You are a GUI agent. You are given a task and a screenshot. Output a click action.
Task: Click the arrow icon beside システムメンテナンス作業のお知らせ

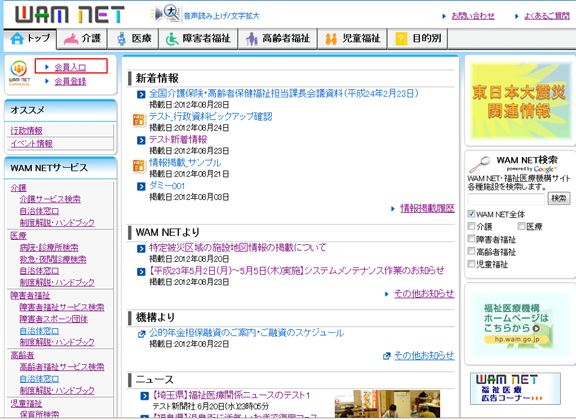pyautogui.click(x=141, y=272)
